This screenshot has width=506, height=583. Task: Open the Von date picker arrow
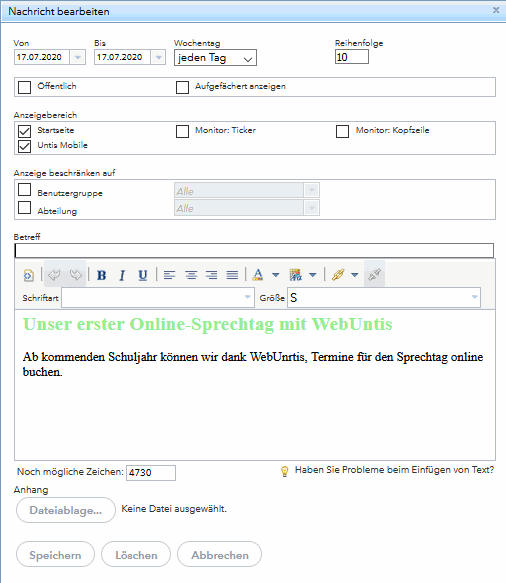[78, 57]
